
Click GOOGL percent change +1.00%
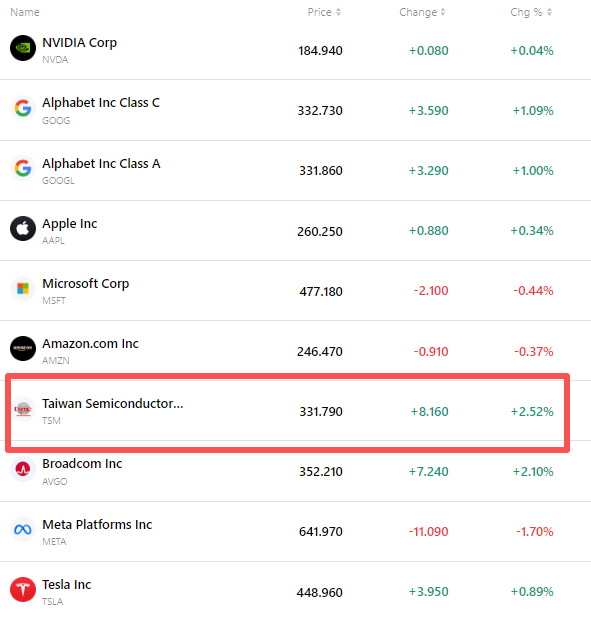pyautogui.click(x=533, y=171)
